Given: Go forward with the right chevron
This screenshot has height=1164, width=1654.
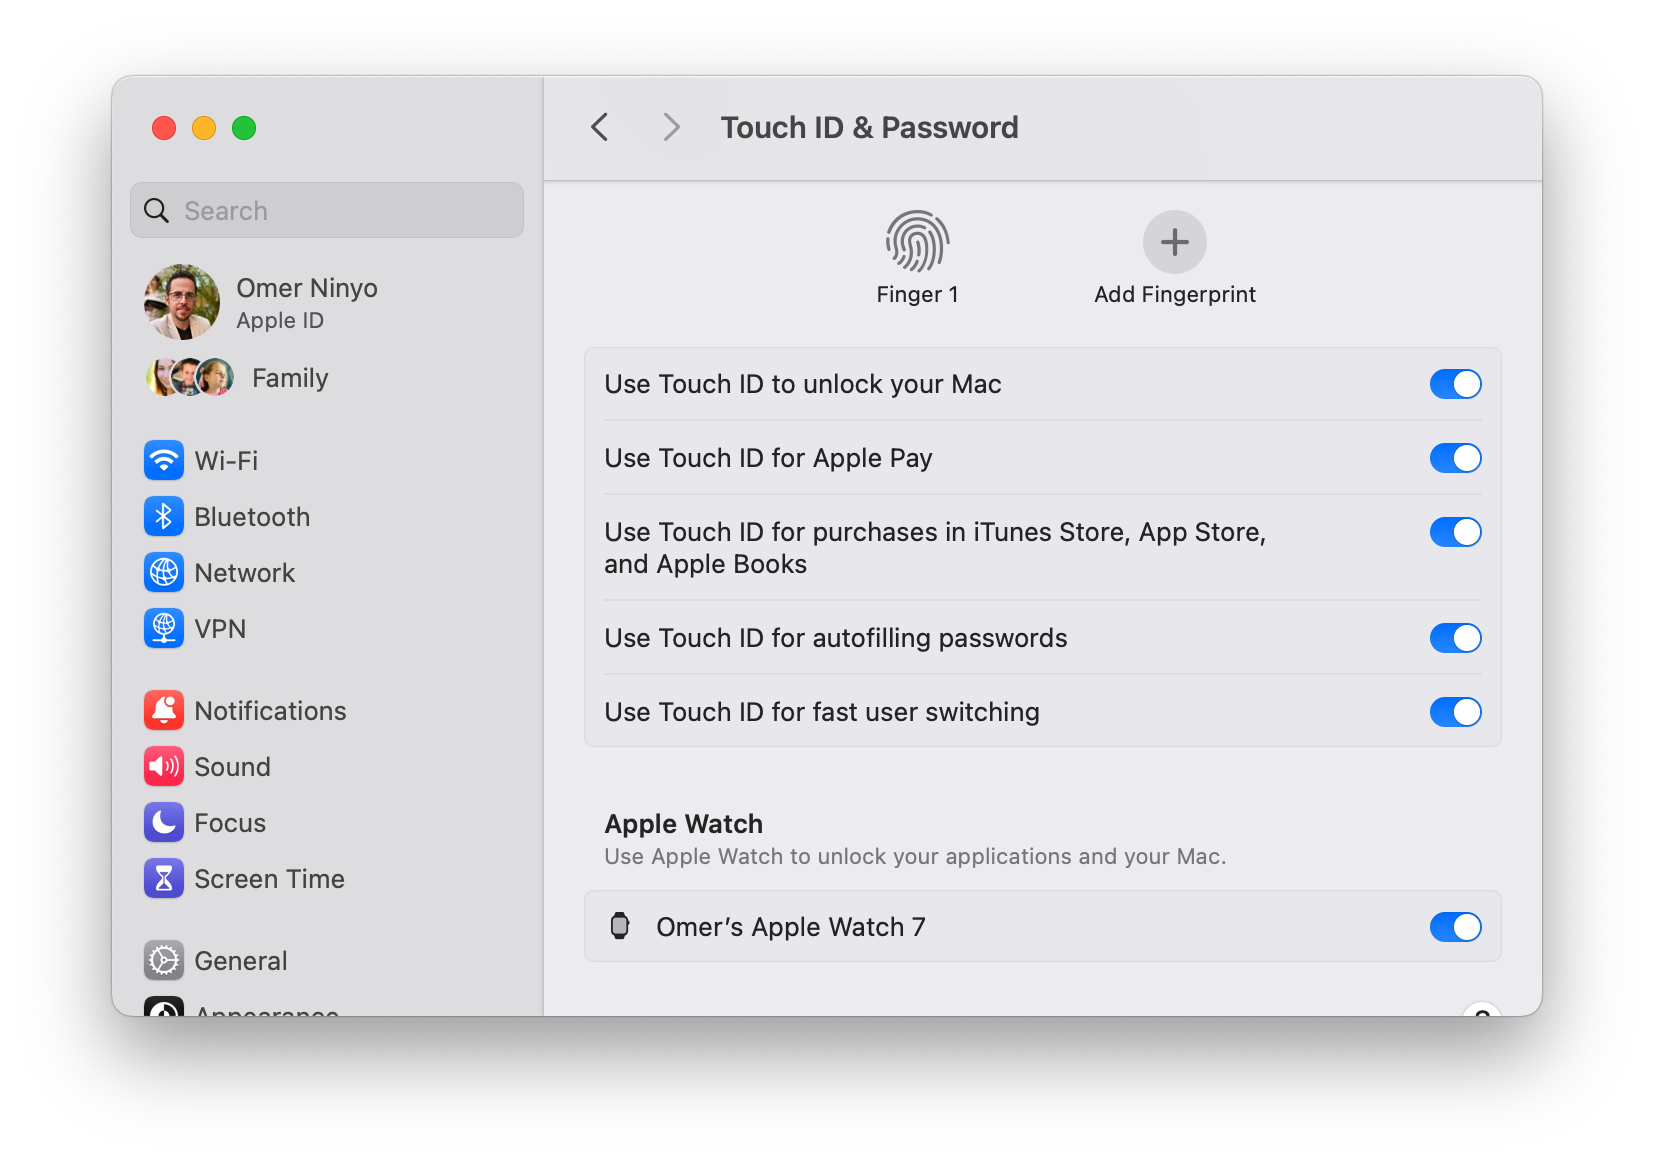Looking at the screenshot, I should tap(671, 127).
